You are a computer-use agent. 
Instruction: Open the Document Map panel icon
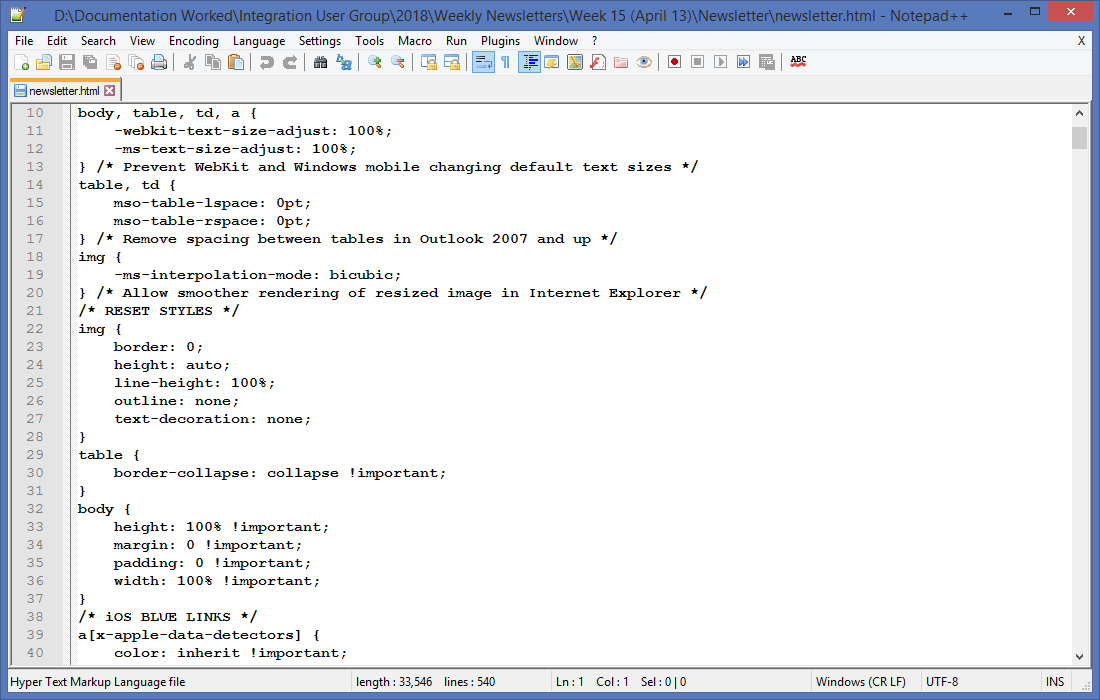pyautogui.click(x=576, y=61)
